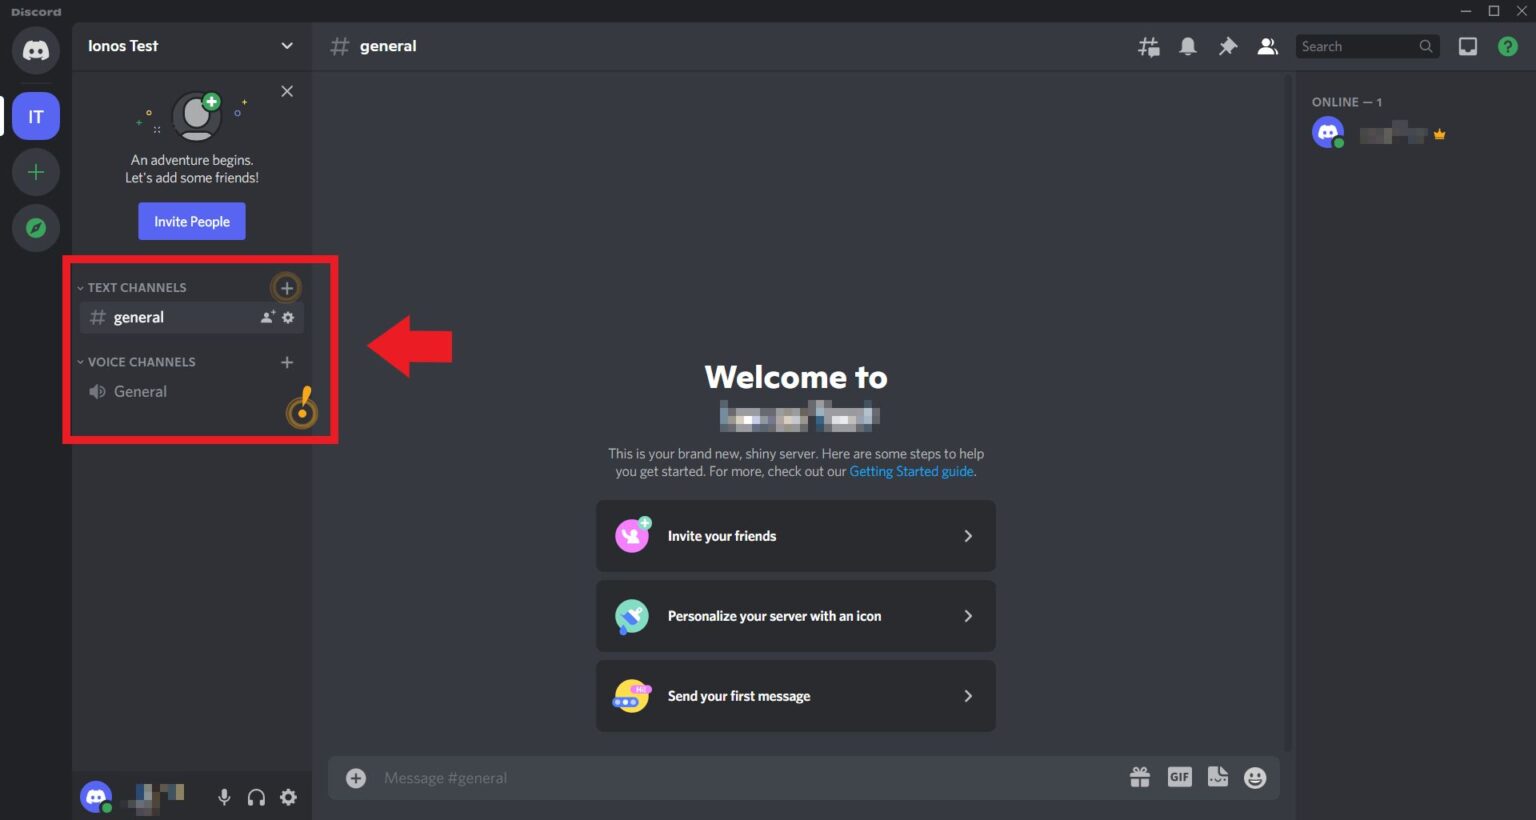
Task: Open the emoji picker
Action: coord(1255,777)
